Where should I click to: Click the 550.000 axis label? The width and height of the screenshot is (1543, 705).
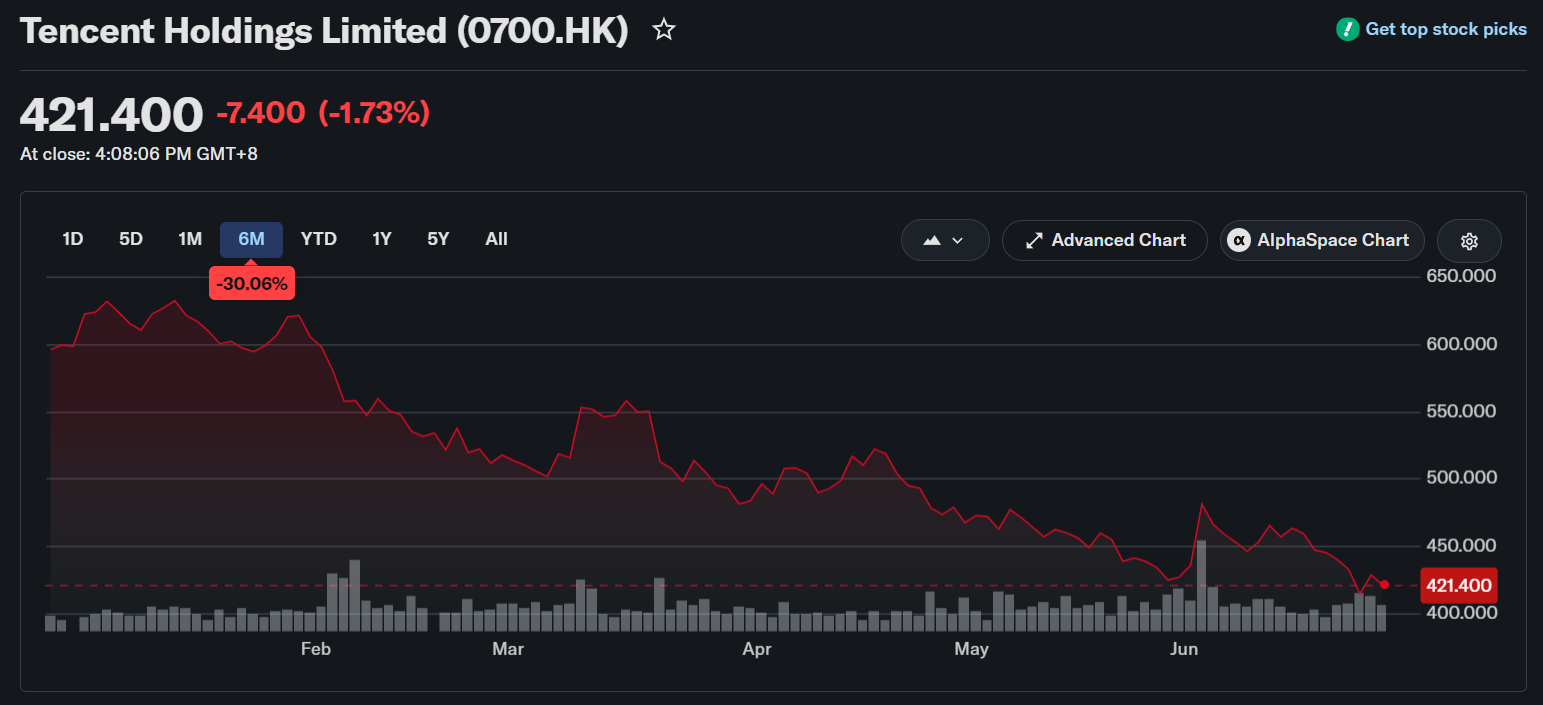tap(1461, 411)
